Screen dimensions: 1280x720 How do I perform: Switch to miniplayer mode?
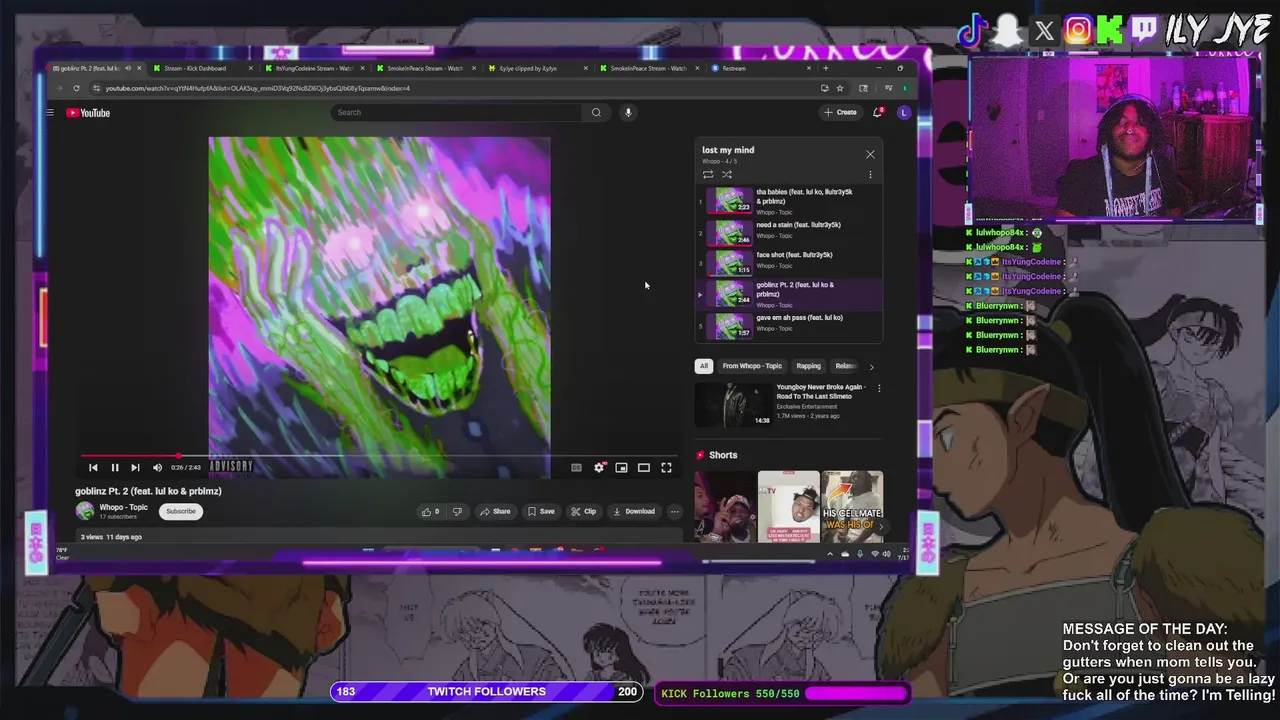621,467
